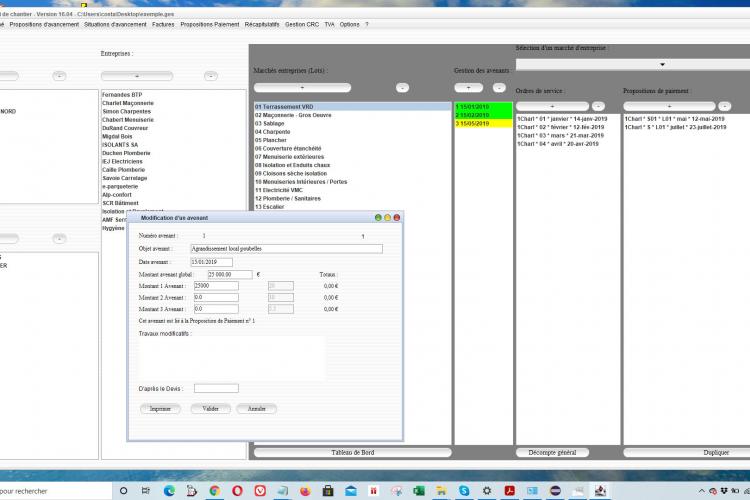The width and height of the screenshot is (750, 500).
Task: Open Skype from the taskbar
Action: point(464,490)
